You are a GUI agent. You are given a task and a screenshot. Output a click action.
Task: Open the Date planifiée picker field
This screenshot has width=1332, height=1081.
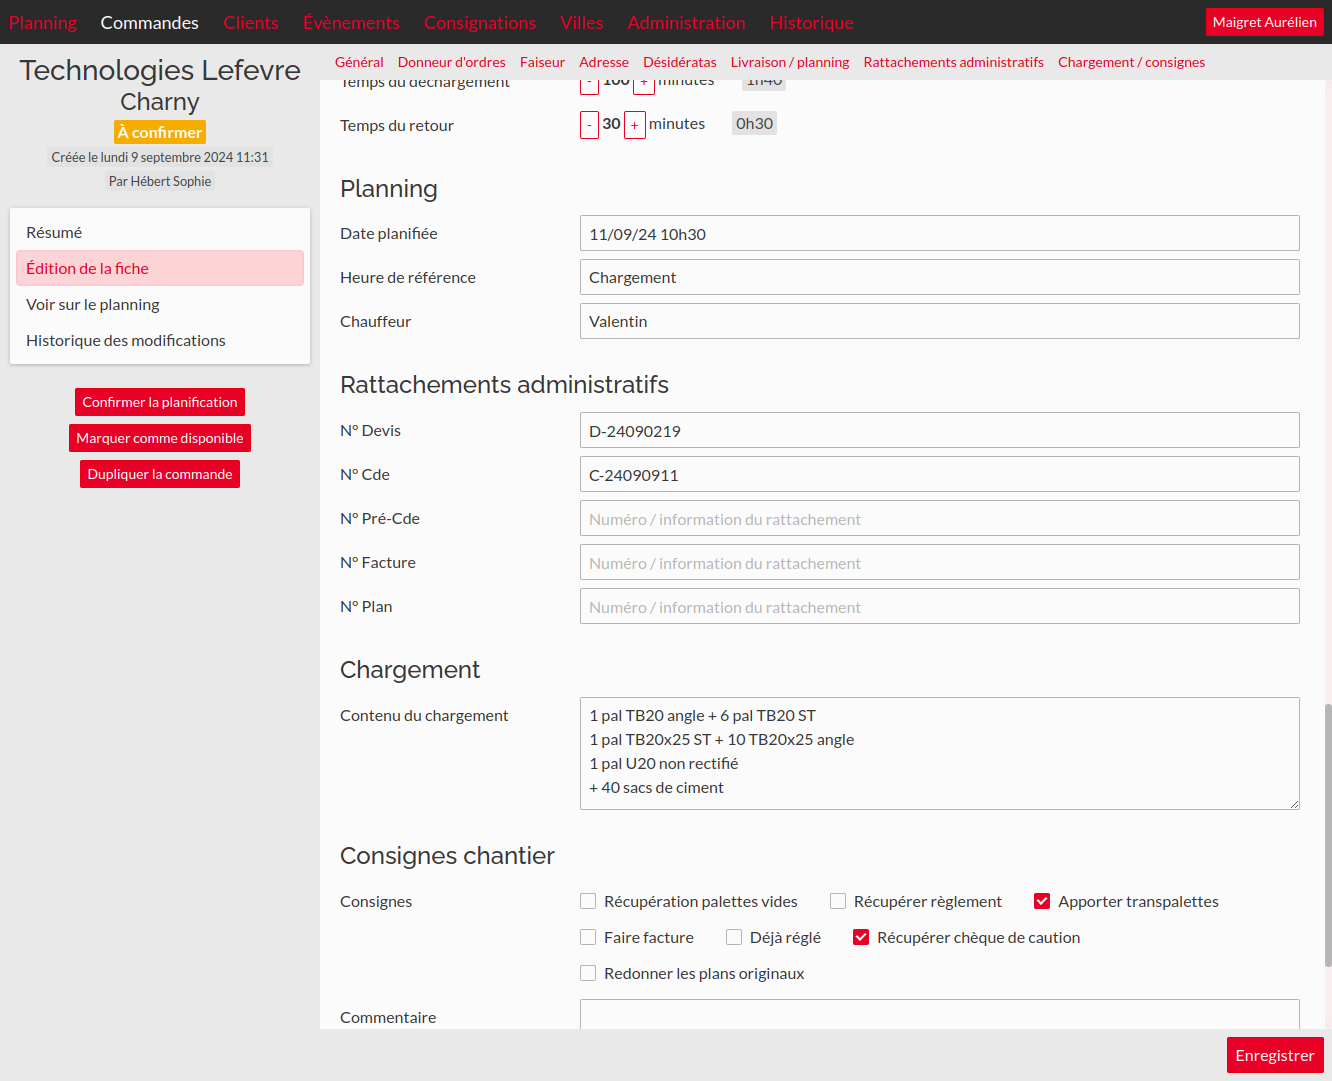tap(939, 233)
